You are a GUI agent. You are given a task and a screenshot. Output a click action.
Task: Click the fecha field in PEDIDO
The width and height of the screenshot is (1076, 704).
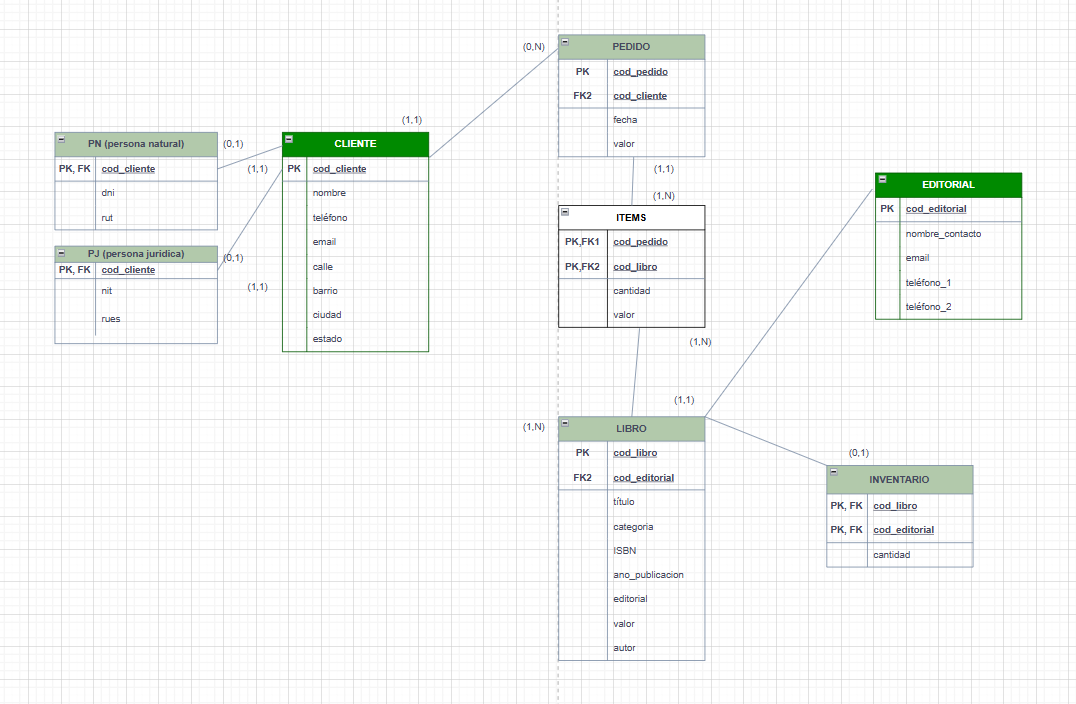(x=625, y=119)
